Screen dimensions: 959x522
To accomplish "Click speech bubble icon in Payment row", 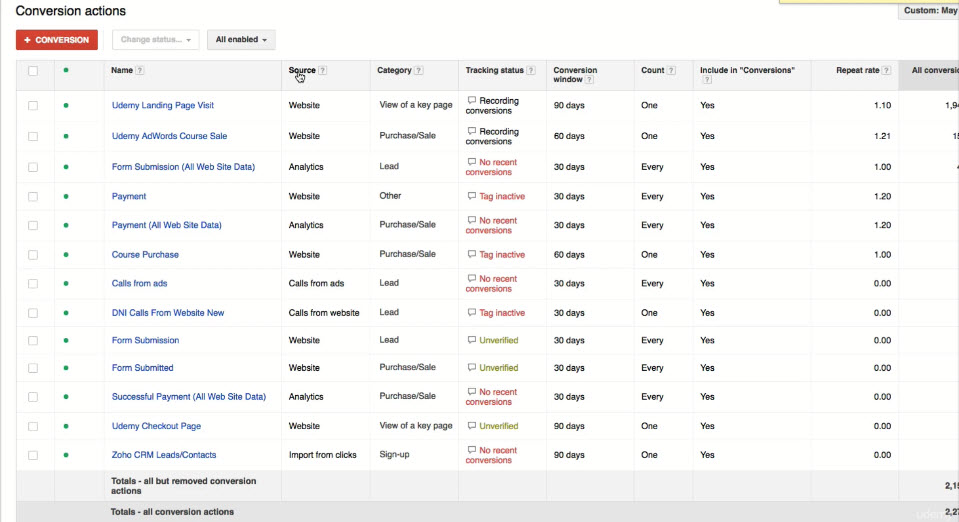I will tap(471, 197).
